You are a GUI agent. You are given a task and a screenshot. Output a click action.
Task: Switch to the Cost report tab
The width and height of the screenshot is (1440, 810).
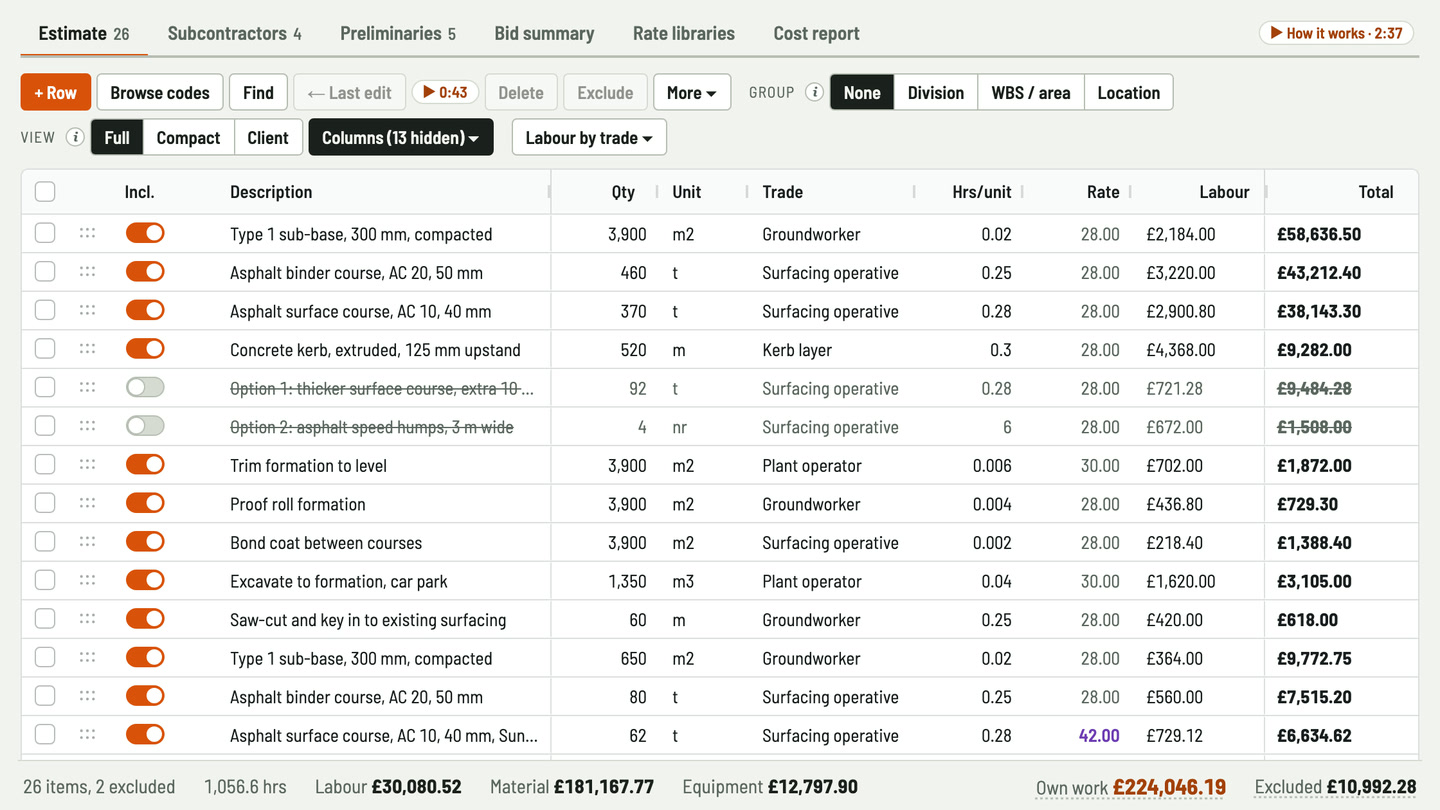817,33
